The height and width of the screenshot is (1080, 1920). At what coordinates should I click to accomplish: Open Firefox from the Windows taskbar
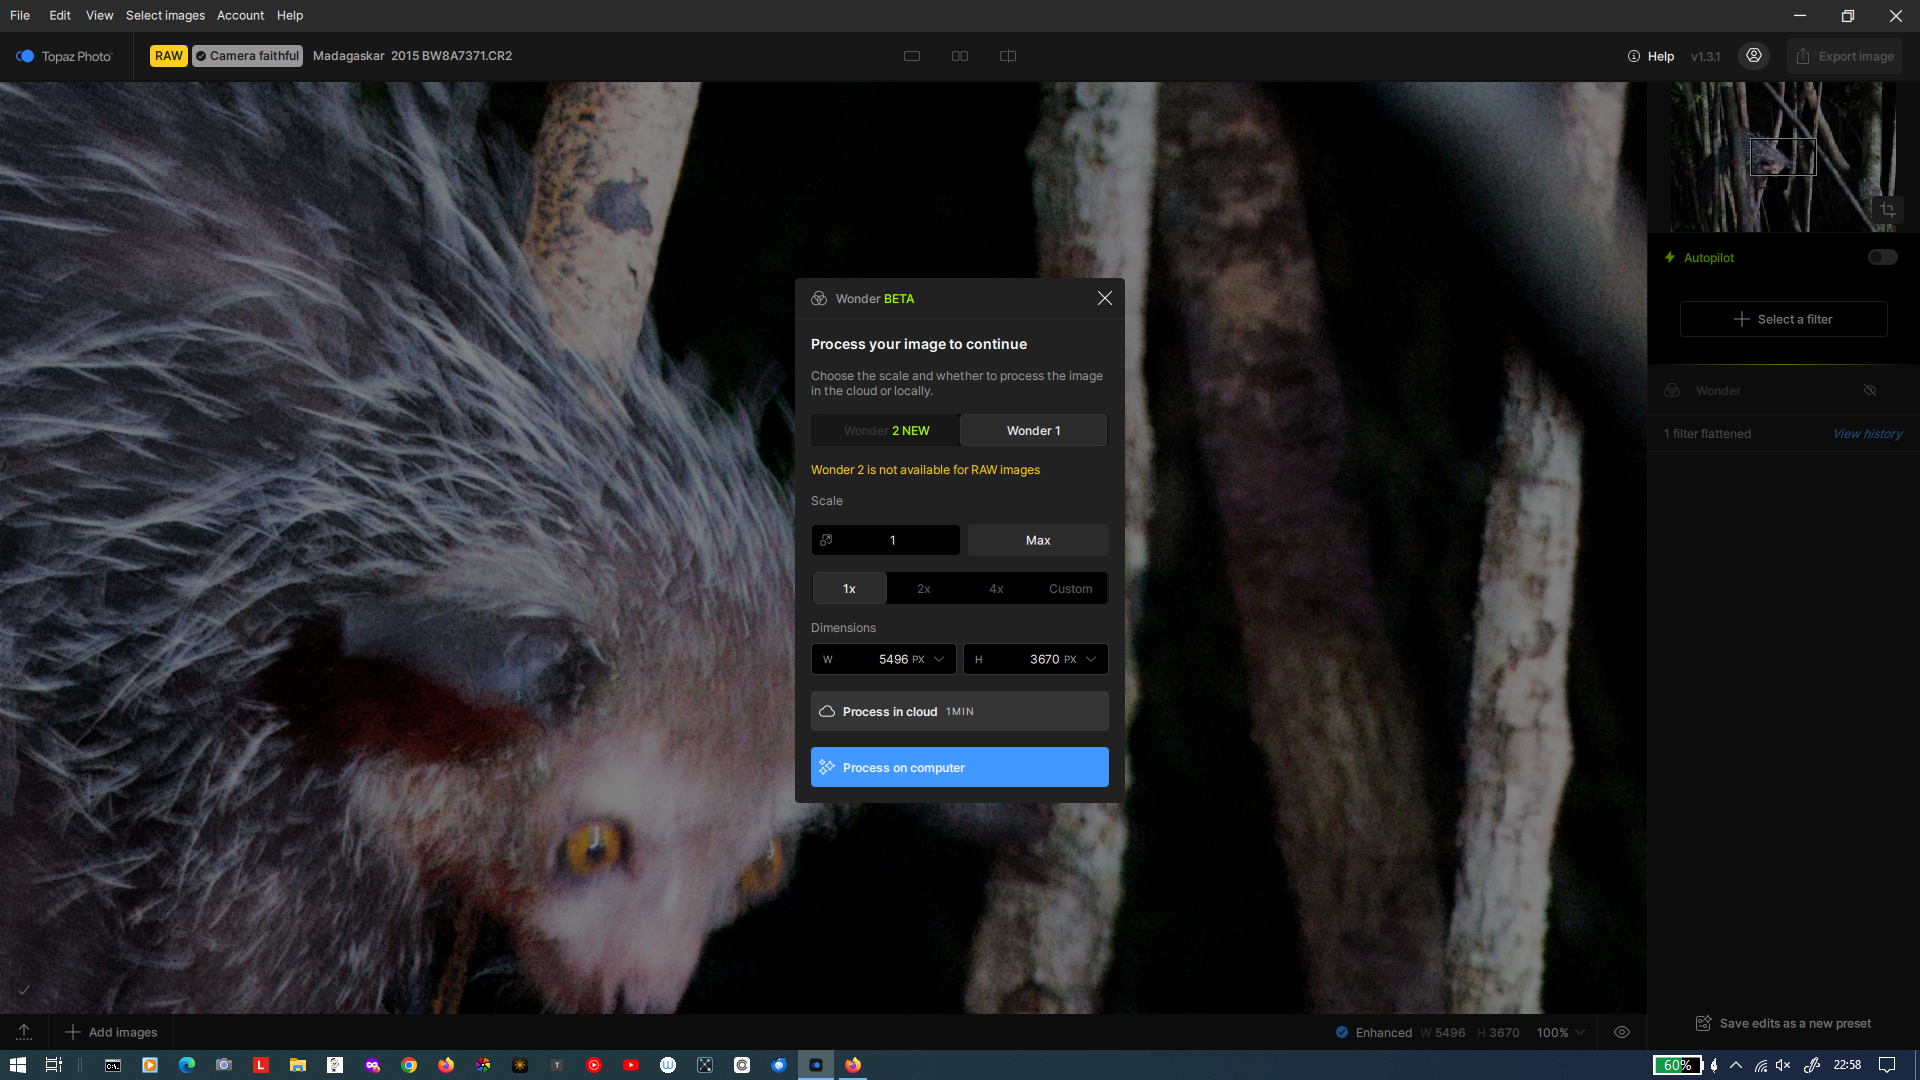click(x=446, y=1065)
